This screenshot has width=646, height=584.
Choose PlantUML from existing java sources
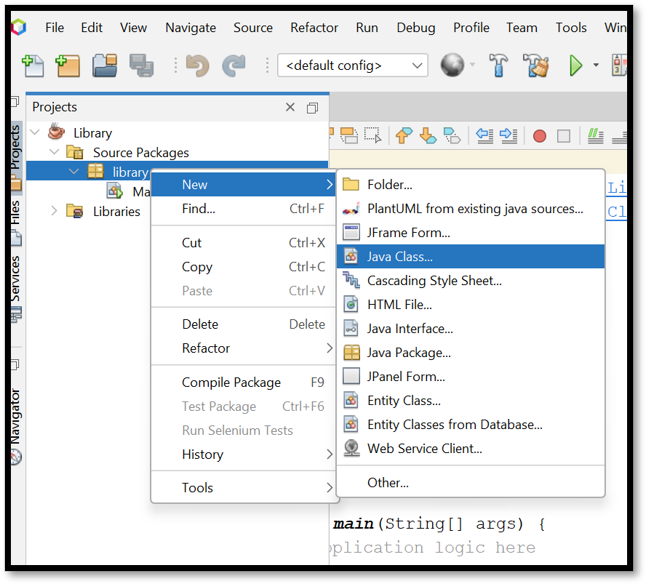point(471,208)
